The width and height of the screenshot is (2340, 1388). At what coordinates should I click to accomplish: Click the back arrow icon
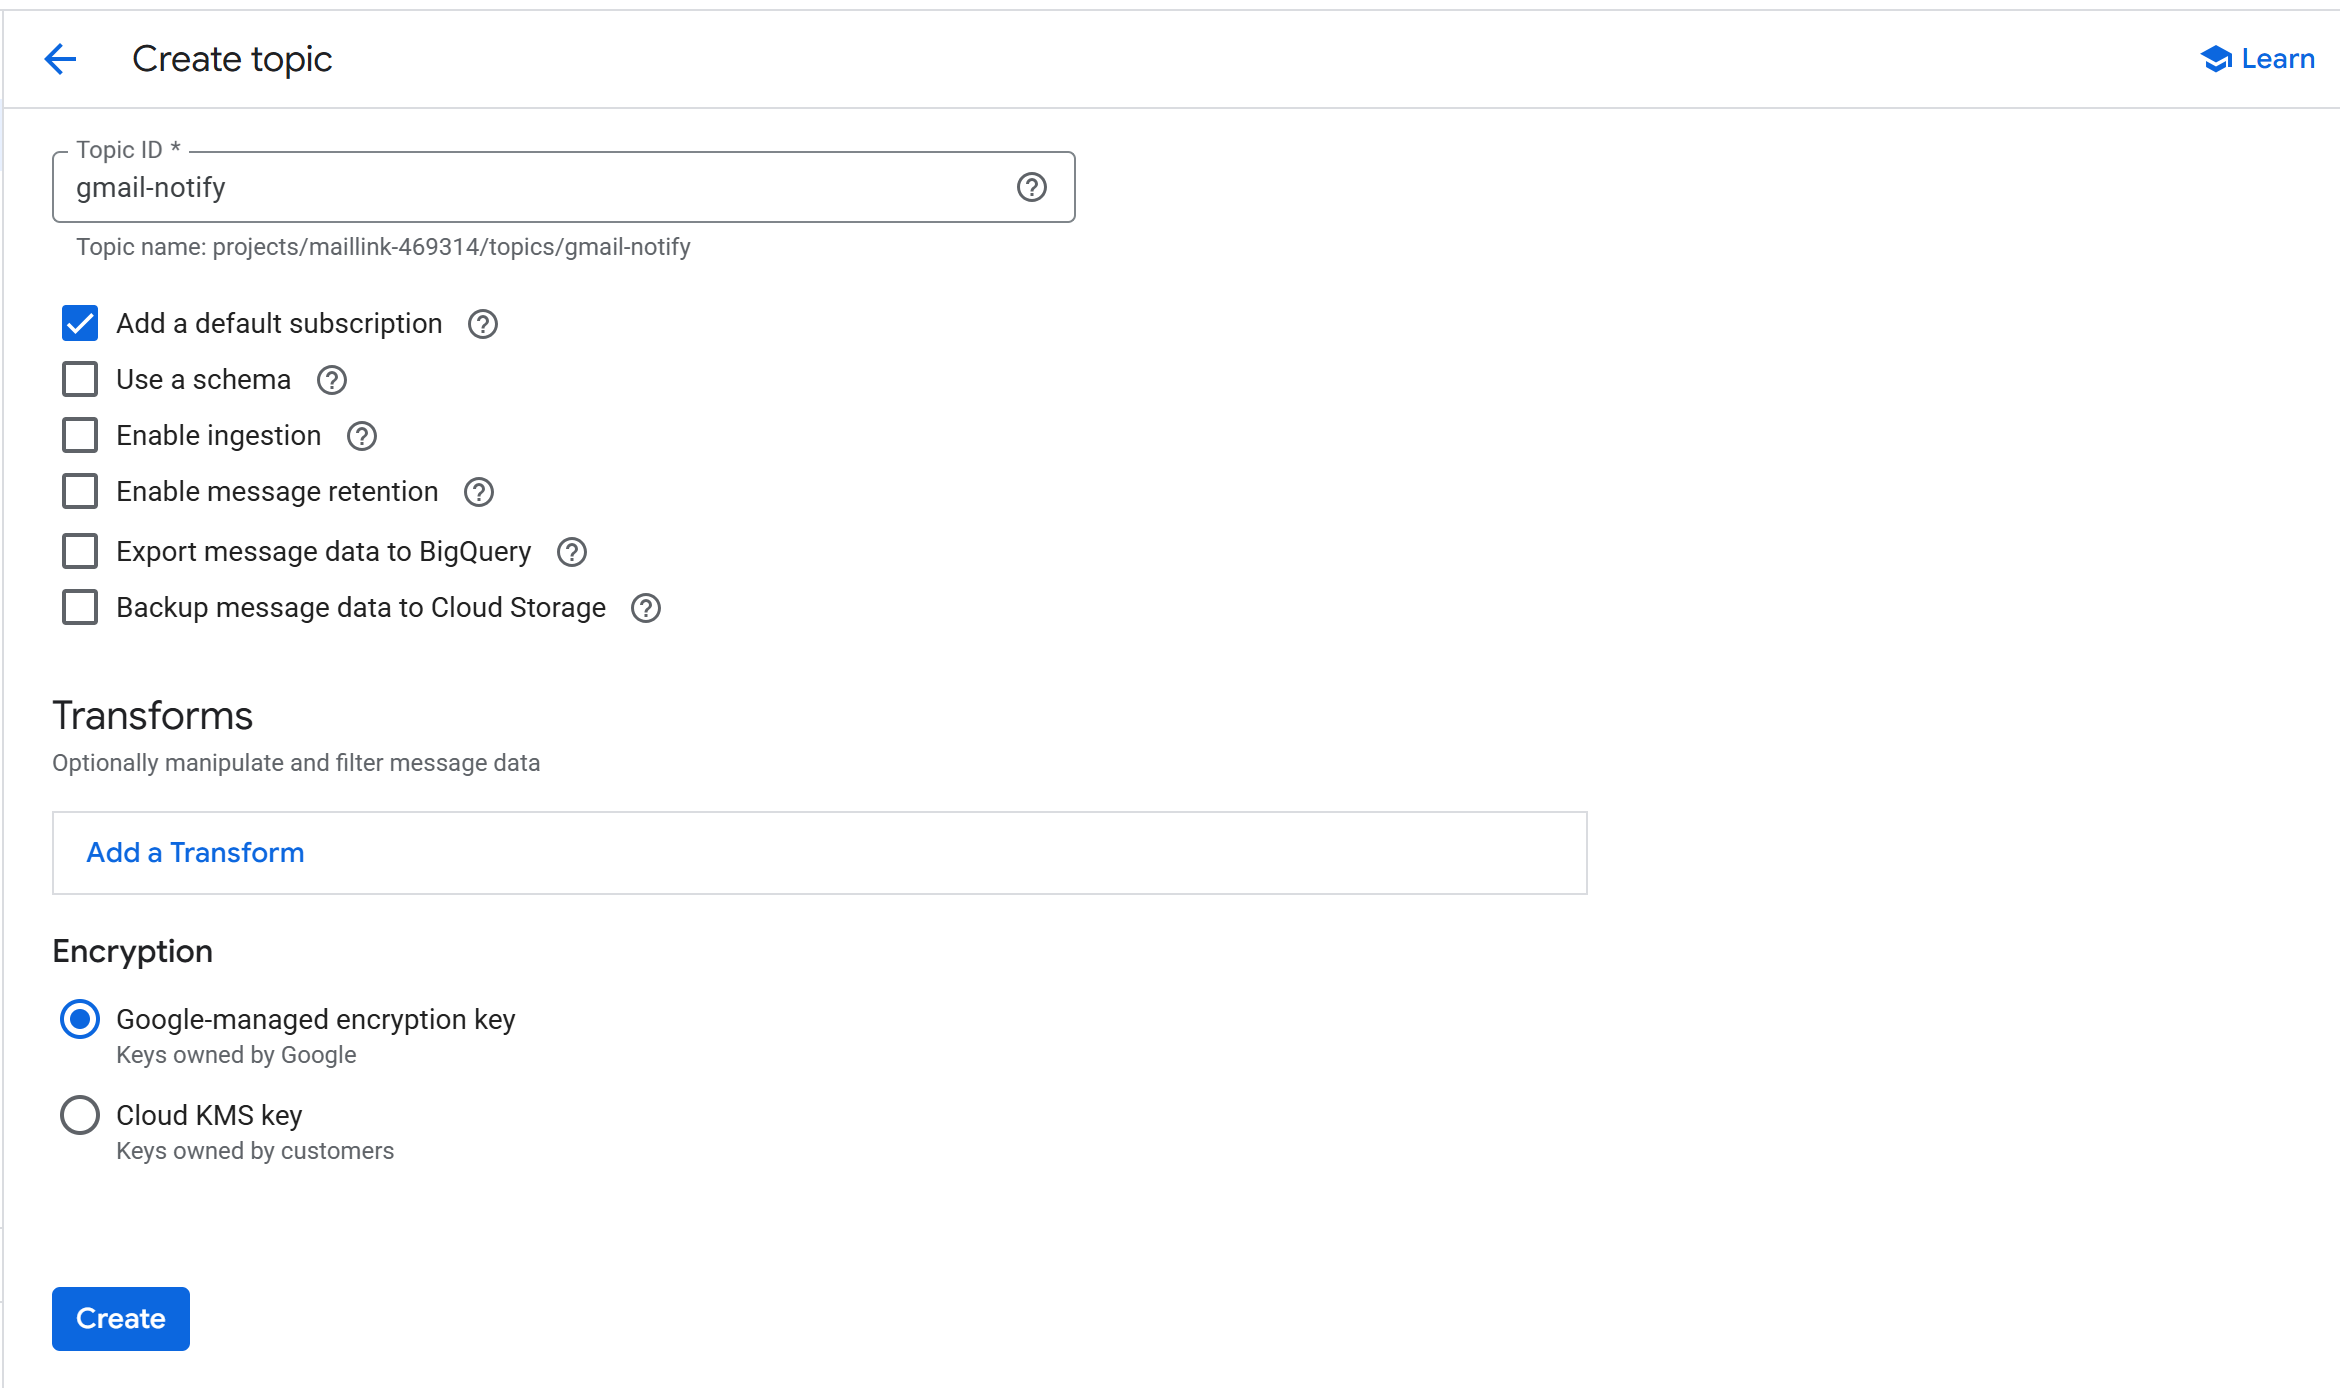click(60, 59)
